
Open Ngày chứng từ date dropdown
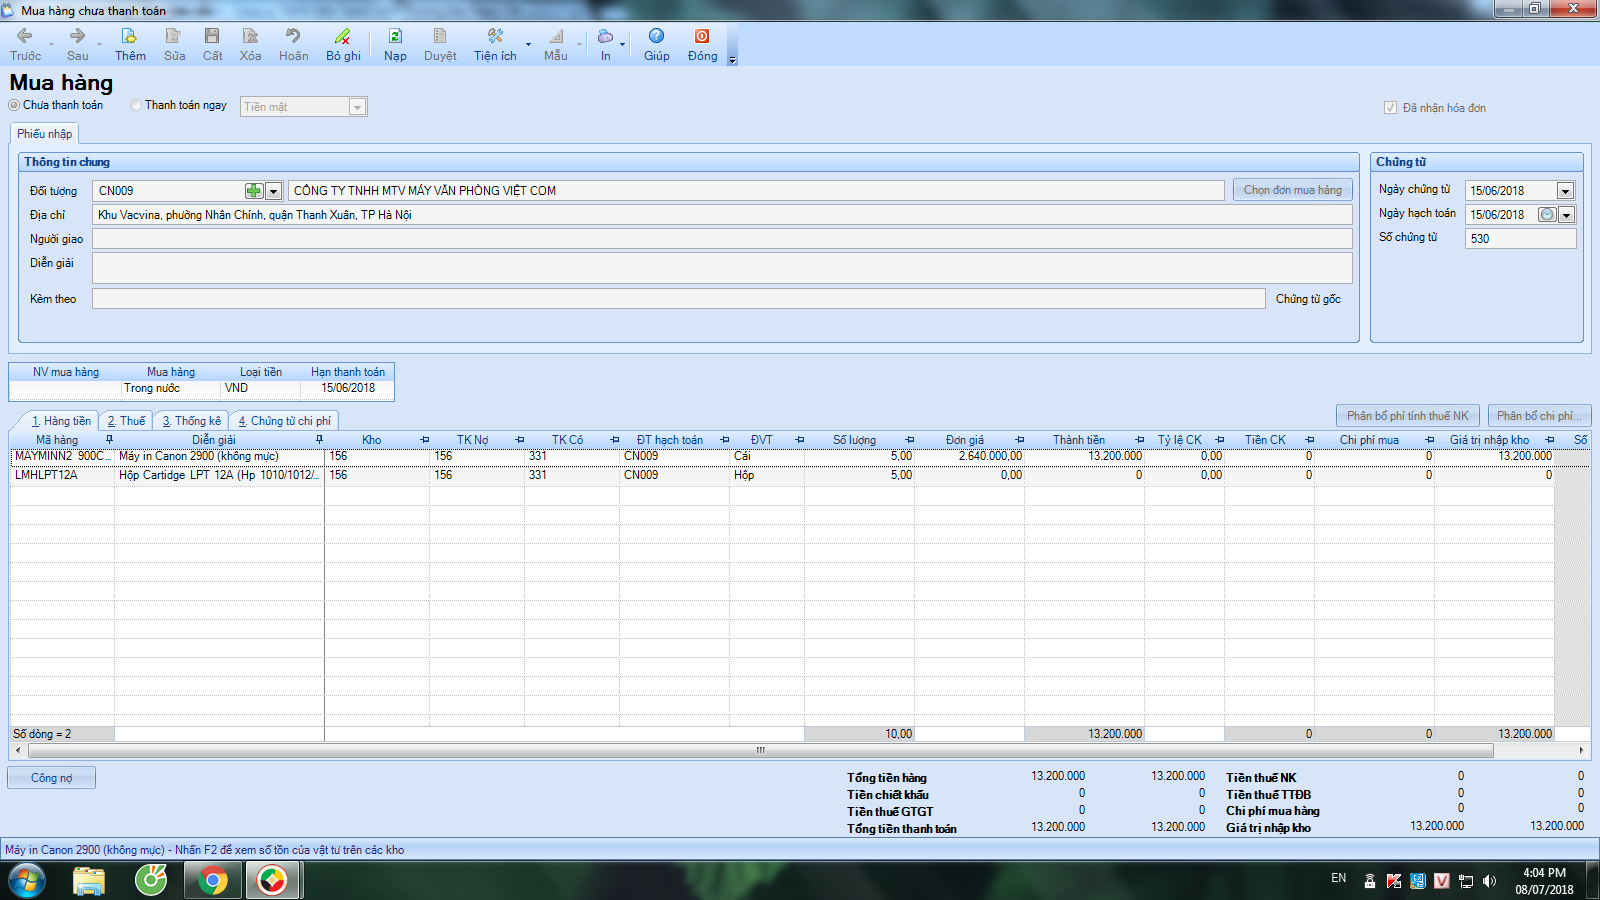pos(1566,191)
